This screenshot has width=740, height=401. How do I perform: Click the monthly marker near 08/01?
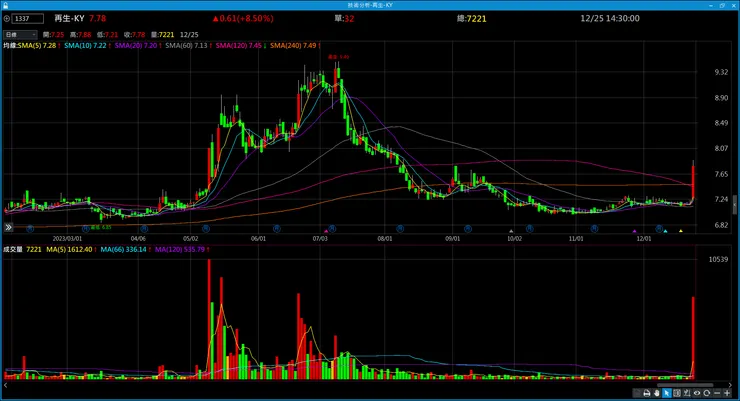(x=400, y=228)
